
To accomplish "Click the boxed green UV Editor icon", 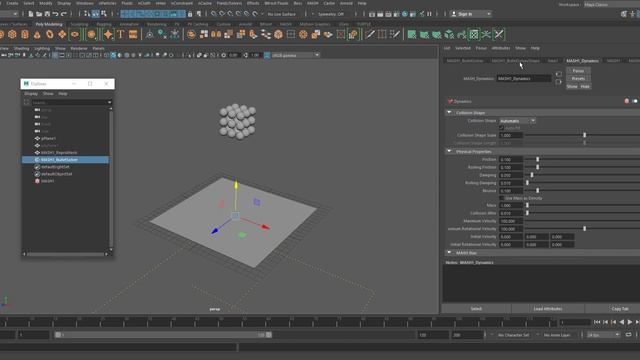I will tap(473, 34).
